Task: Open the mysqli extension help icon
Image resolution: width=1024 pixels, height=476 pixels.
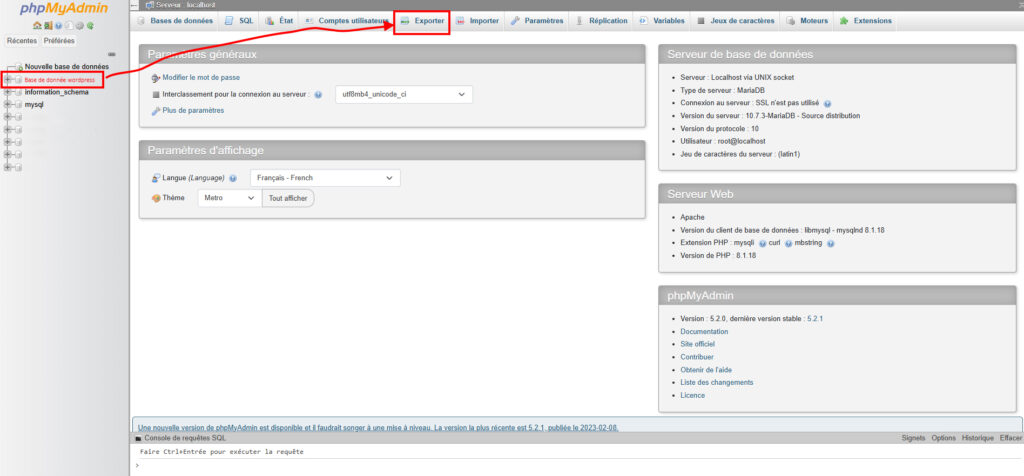Action: [x=762, y=243]
